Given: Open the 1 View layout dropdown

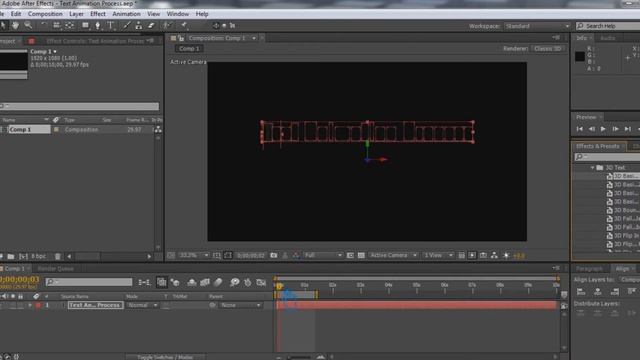Looking at the screenshot, I should 438,256.
